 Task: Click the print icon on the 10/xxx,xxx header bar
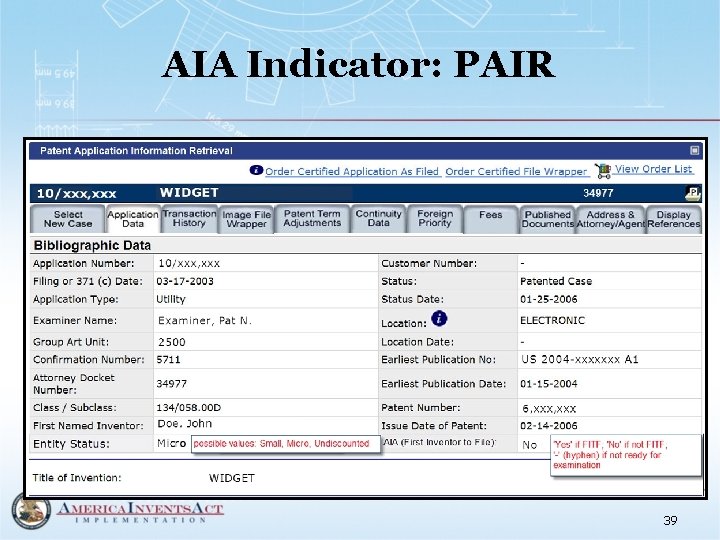(692, 193)
